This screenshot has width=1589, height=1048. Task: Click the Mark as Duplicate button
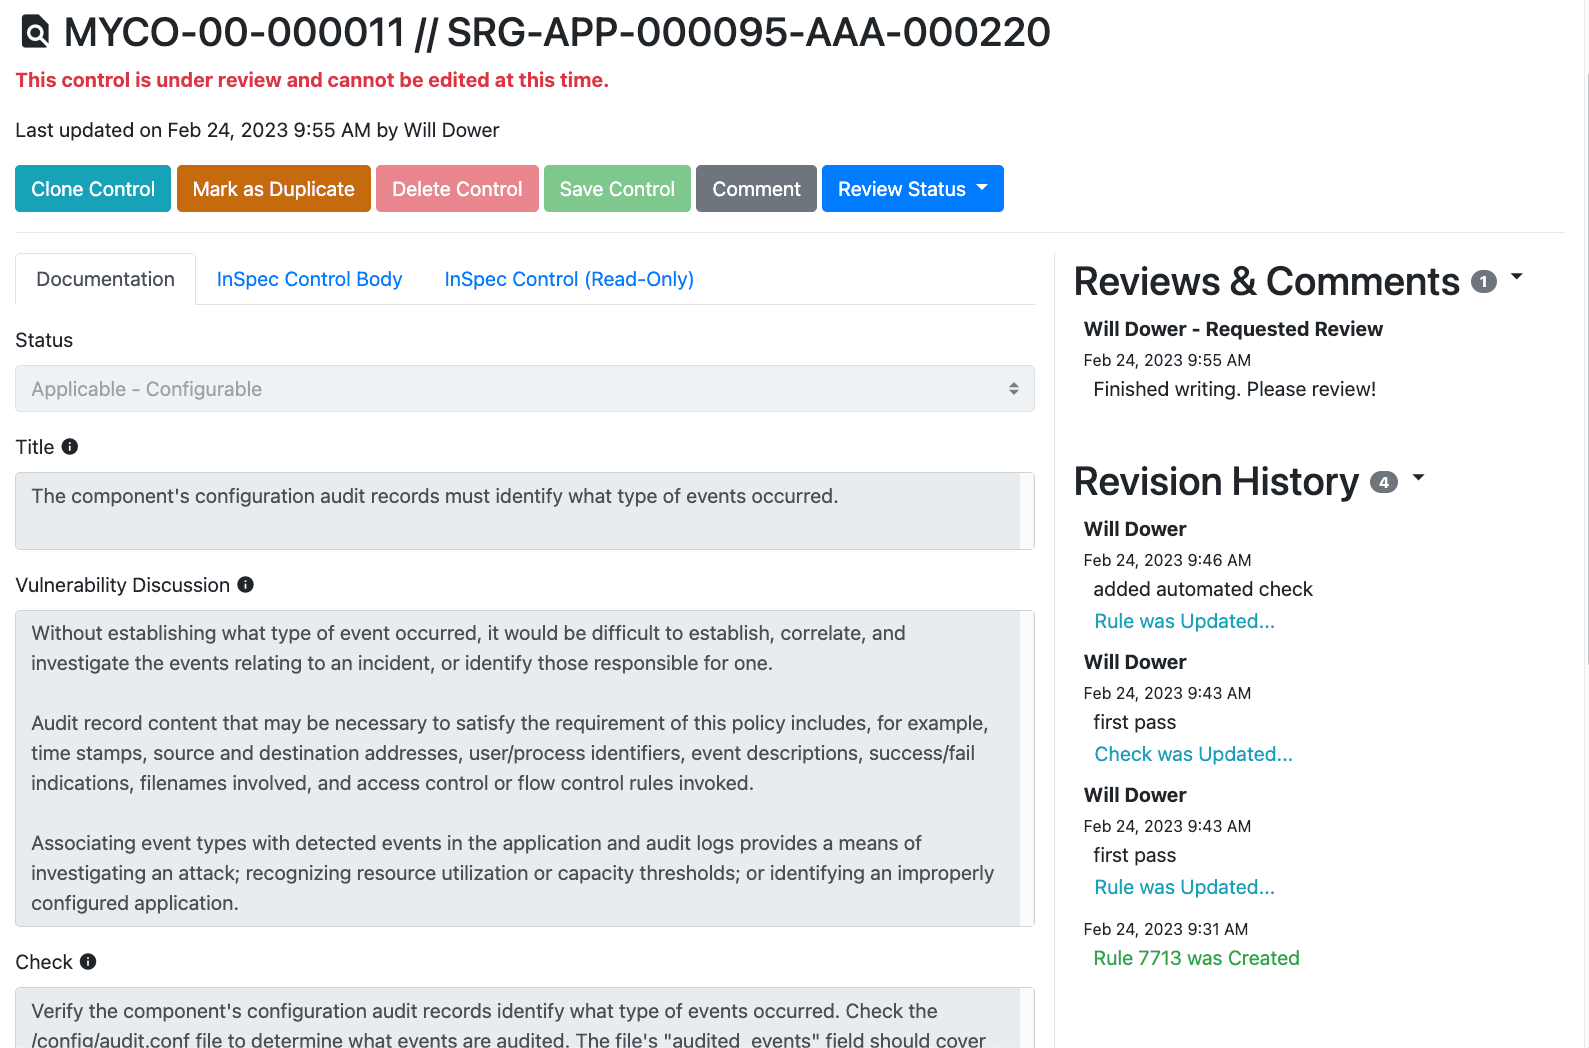click(x=273, y=189)
